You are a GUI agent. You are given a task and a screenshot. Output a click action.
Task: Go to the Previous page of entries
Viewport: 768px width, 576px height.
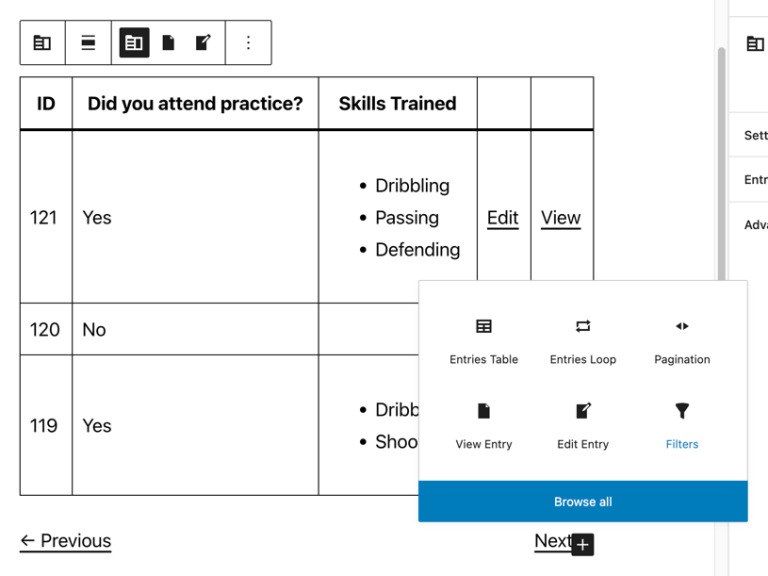(x=66, y=541)
